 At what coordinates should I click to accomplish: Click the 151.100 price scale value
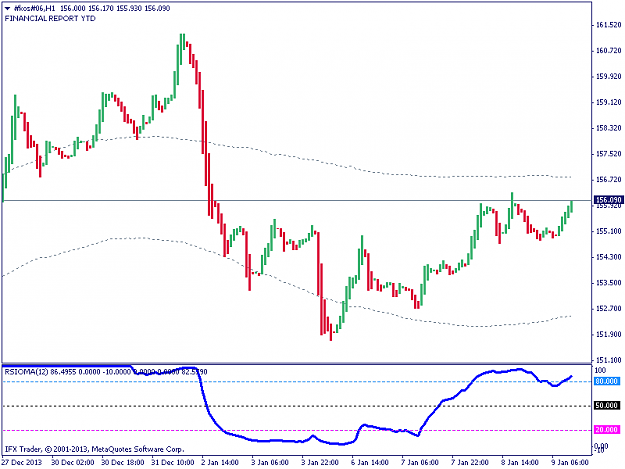(608, 360)
